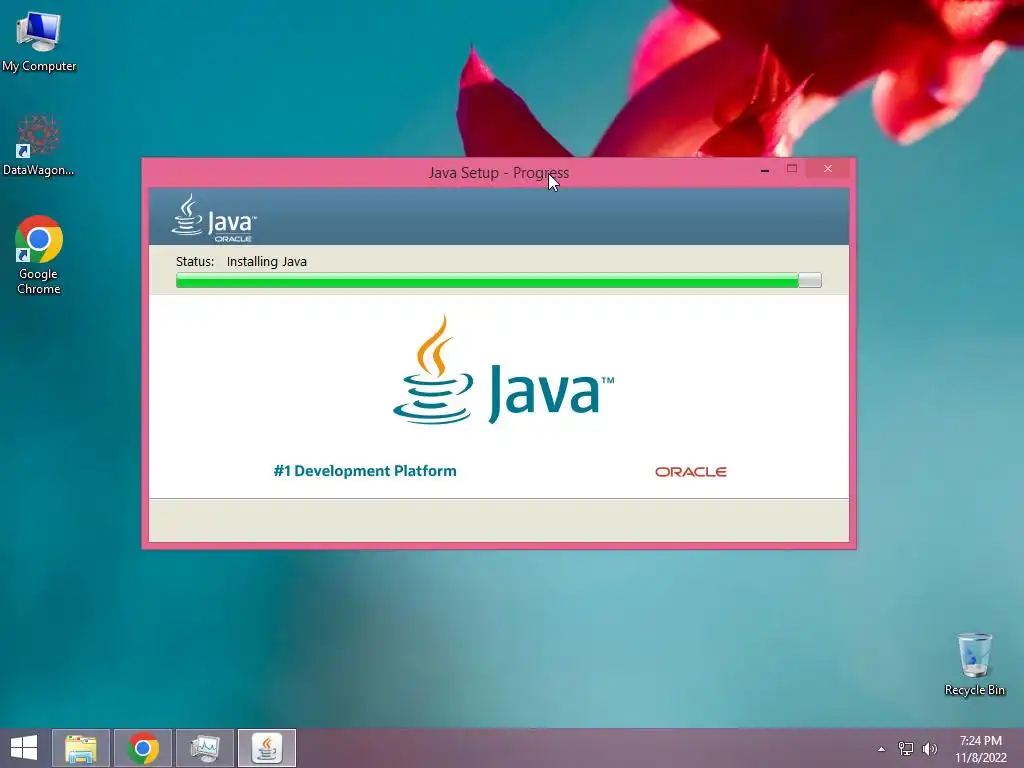Minimize the Java Setup window
This screenshot has height=768, width=1024.
coord(765,170)
